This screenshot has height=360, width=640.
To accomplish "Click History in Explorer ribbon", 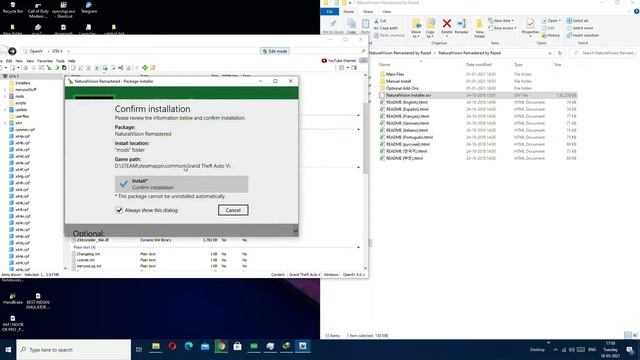I will pyautogui.click(x=551, y=36).
